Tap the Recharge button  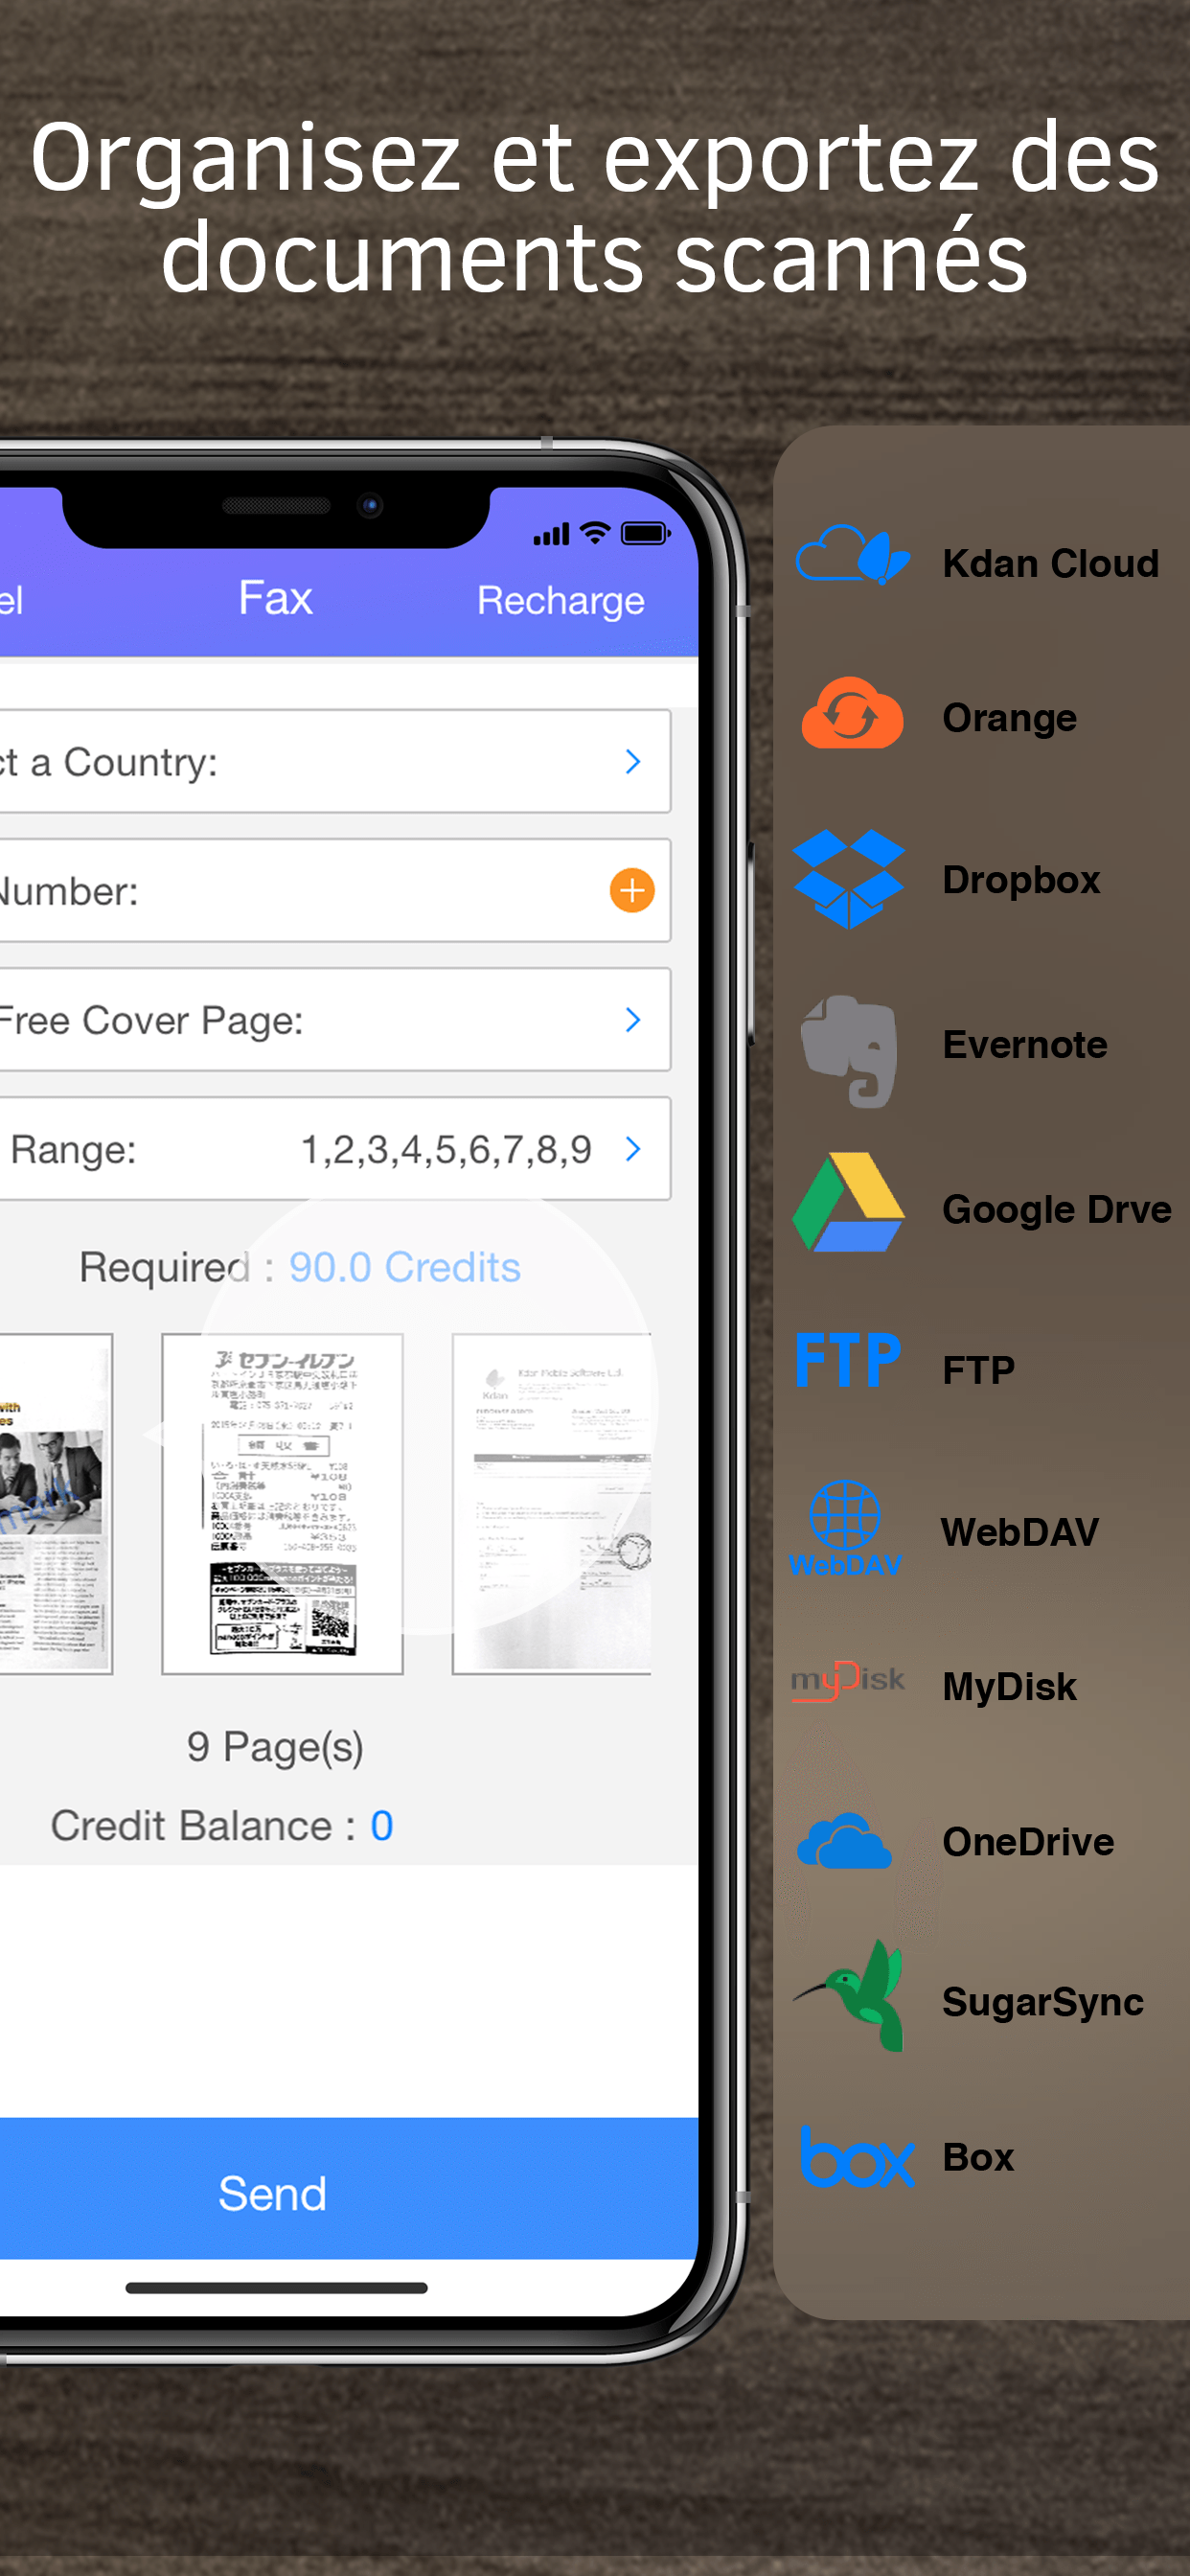tap(561, 601)
